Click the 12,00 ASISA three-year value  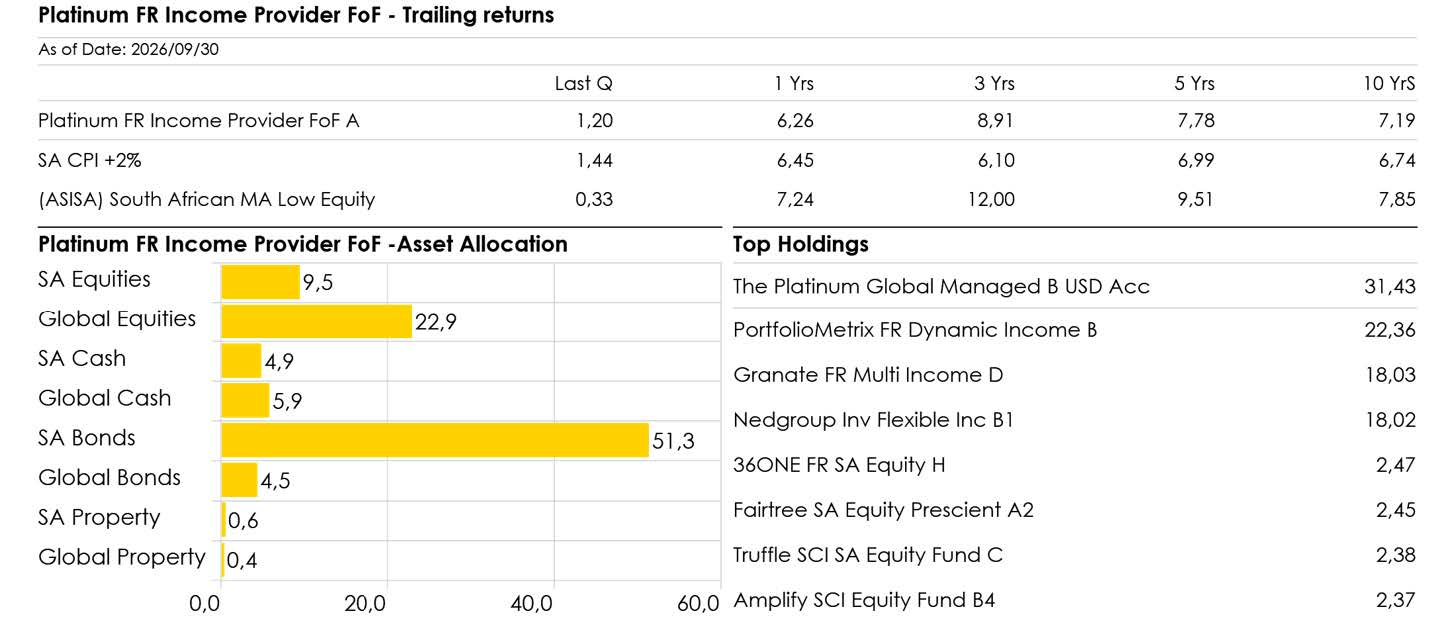click(x=990, y=199)
